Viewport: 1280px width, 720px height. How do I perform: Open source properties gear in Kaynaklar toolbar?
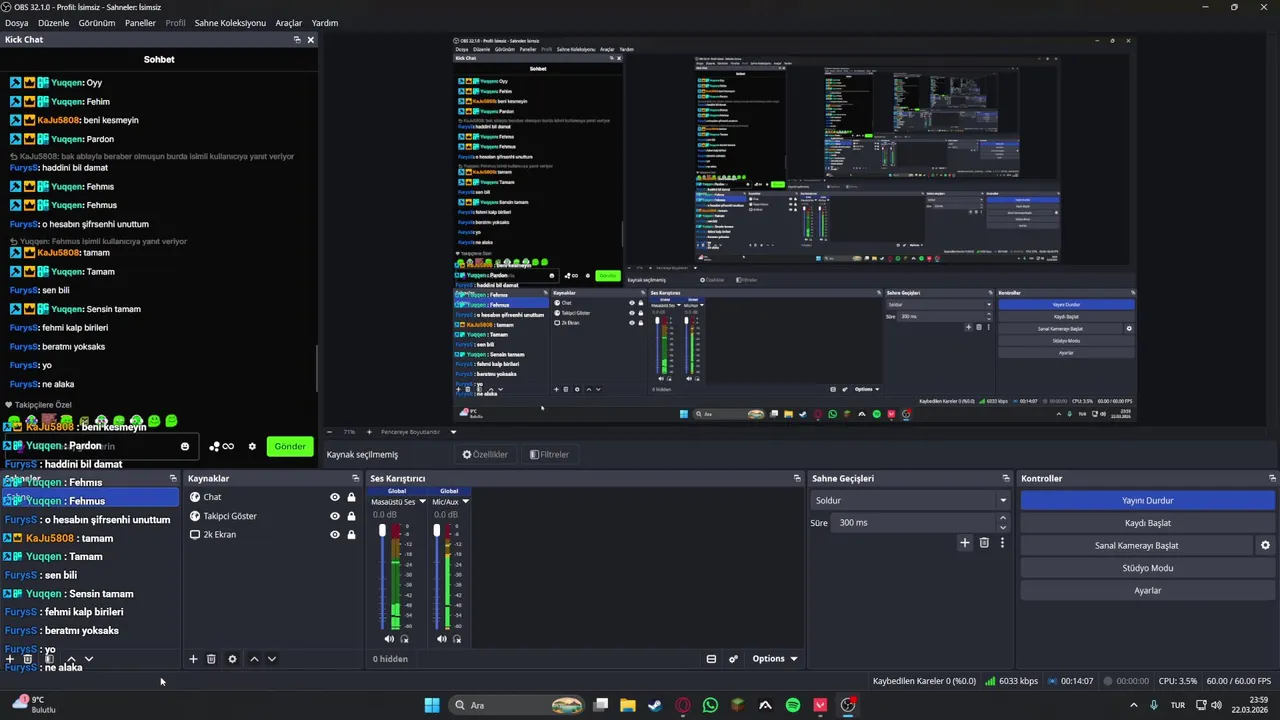pos(232,659)
